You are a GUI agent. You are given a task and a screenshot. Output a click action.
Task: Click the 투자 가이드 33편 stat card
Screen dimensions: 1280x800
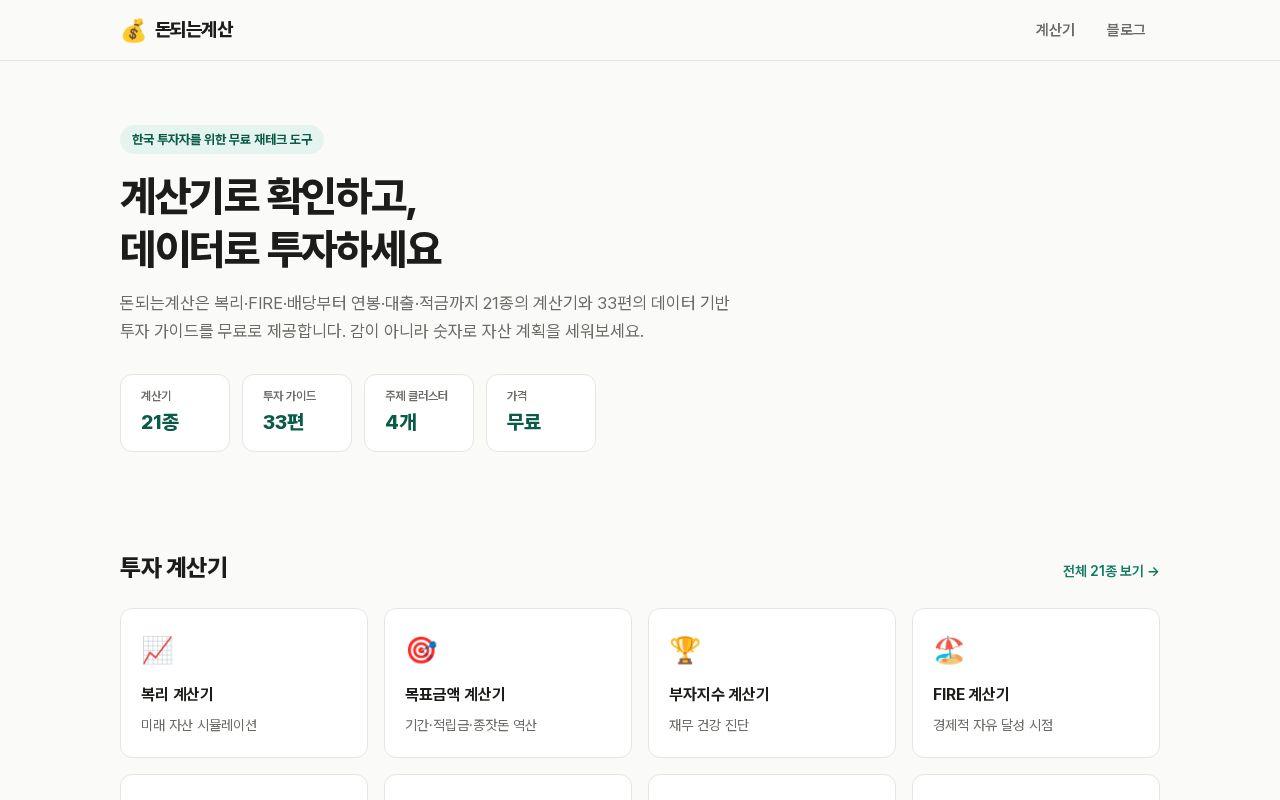(x=297, y=413)
